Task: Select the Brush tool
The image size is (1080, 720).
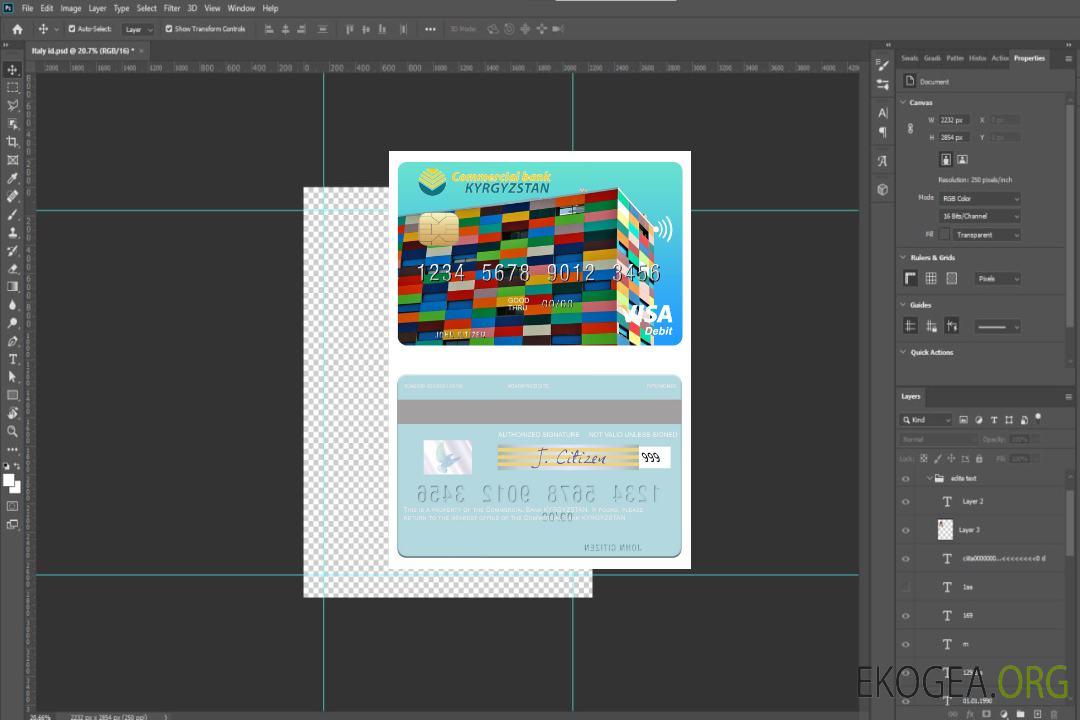Action: pyautogui.click(x=12, y=214)
